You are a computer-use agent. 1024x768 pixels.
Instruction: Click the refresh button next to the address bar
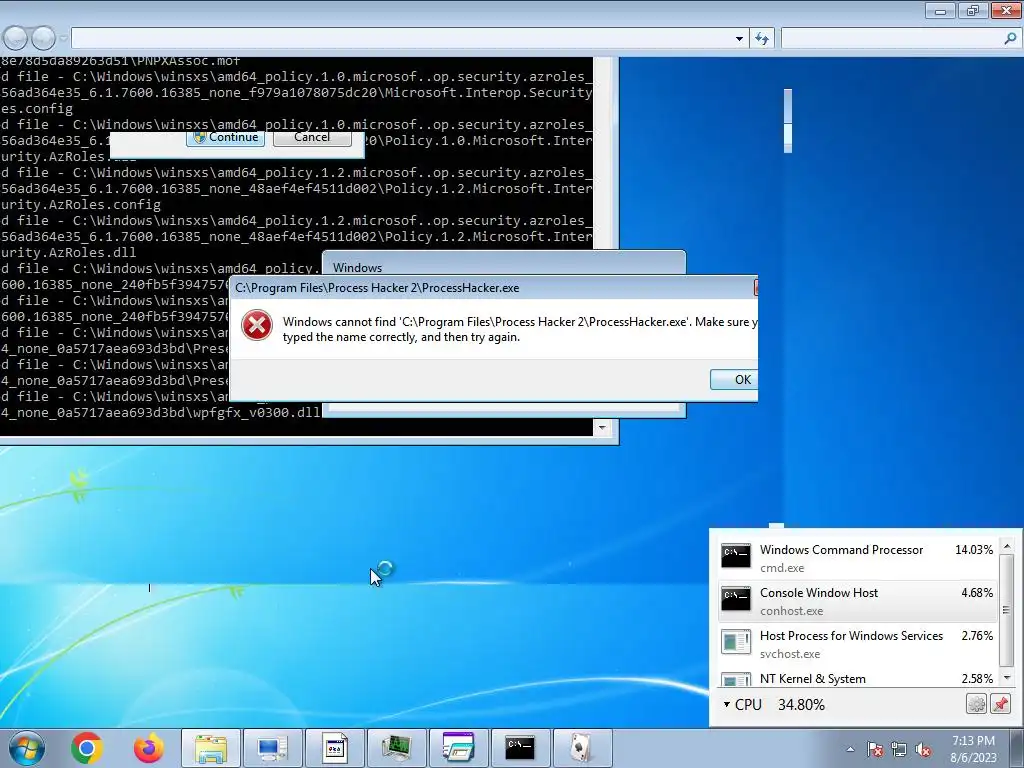[x=762, y=39]
